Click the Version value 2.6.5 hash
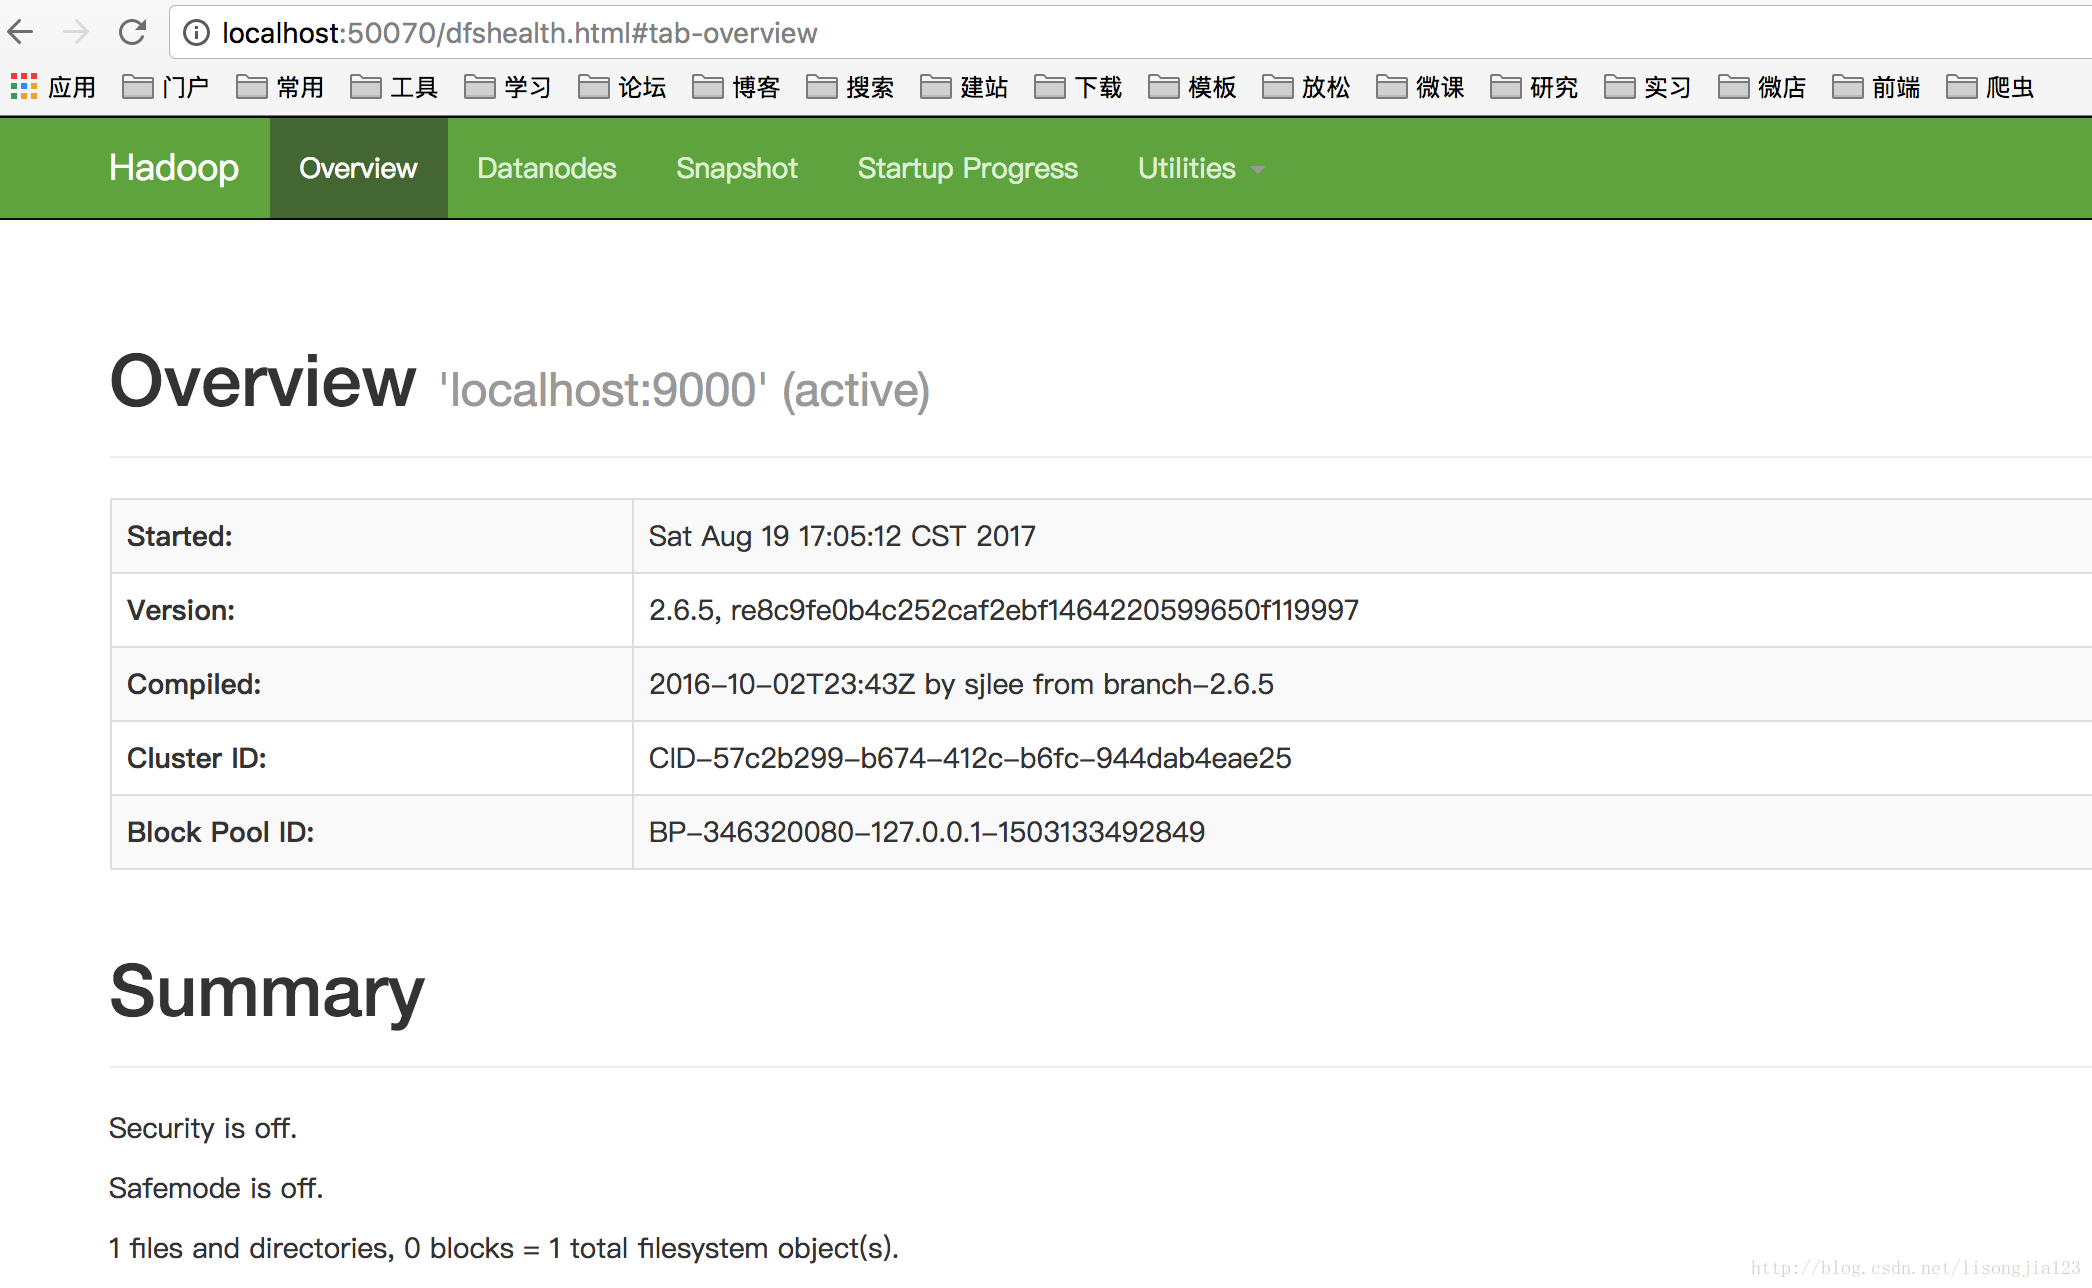Image resolution: width=2092 pixels, height=1288 pixels. click(1004, 610)
